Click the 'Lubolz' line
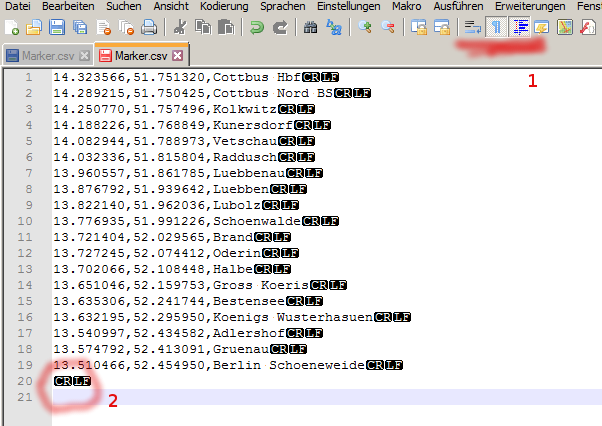Viewport: 602px width, 426px height. click(x=176, y=205)
